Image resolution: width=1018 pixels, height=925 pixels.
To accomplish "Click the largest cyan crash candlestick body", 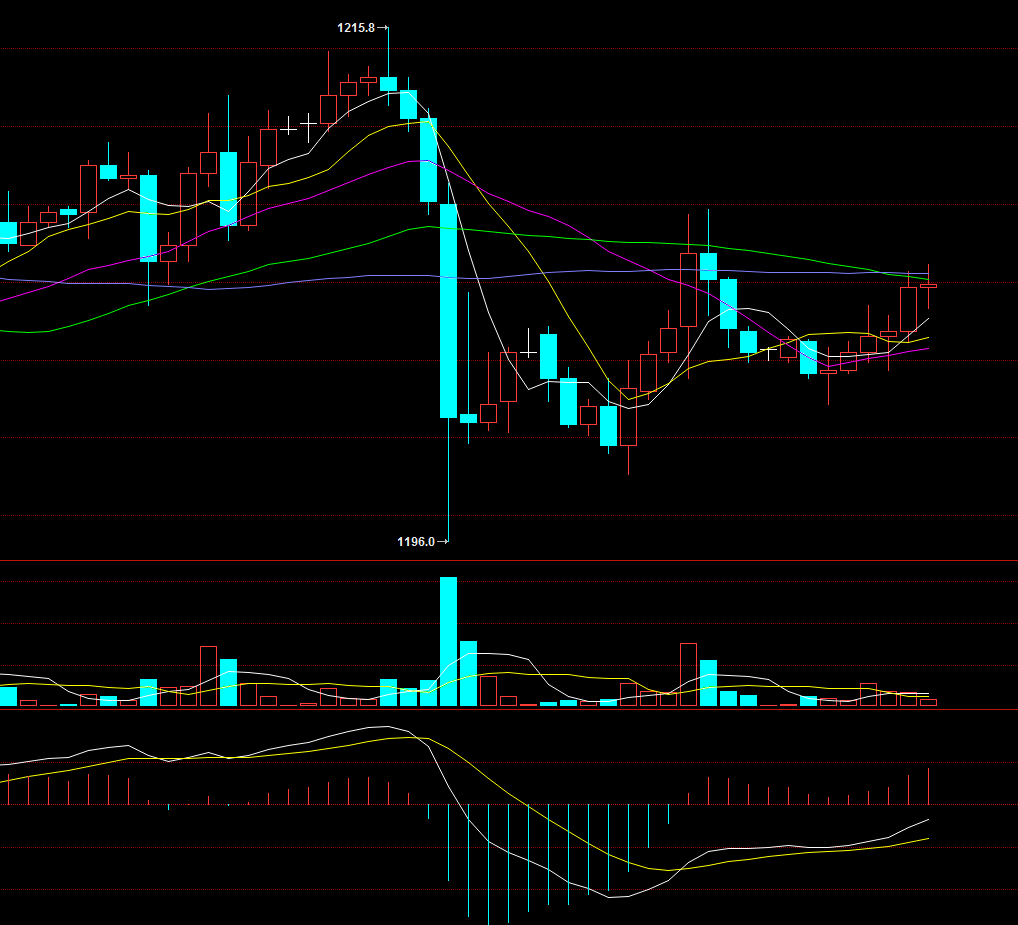I will click(448, 310).
